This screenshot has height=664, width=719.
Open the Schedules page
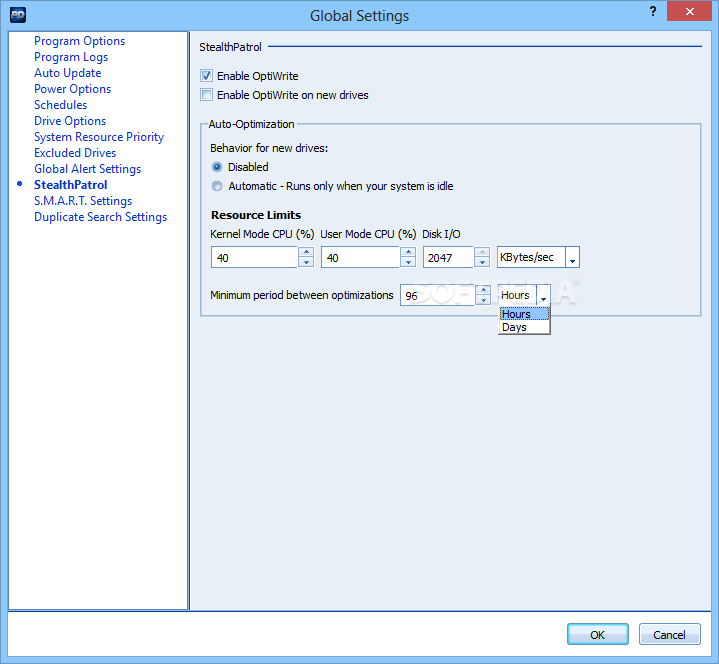[61, 105]
